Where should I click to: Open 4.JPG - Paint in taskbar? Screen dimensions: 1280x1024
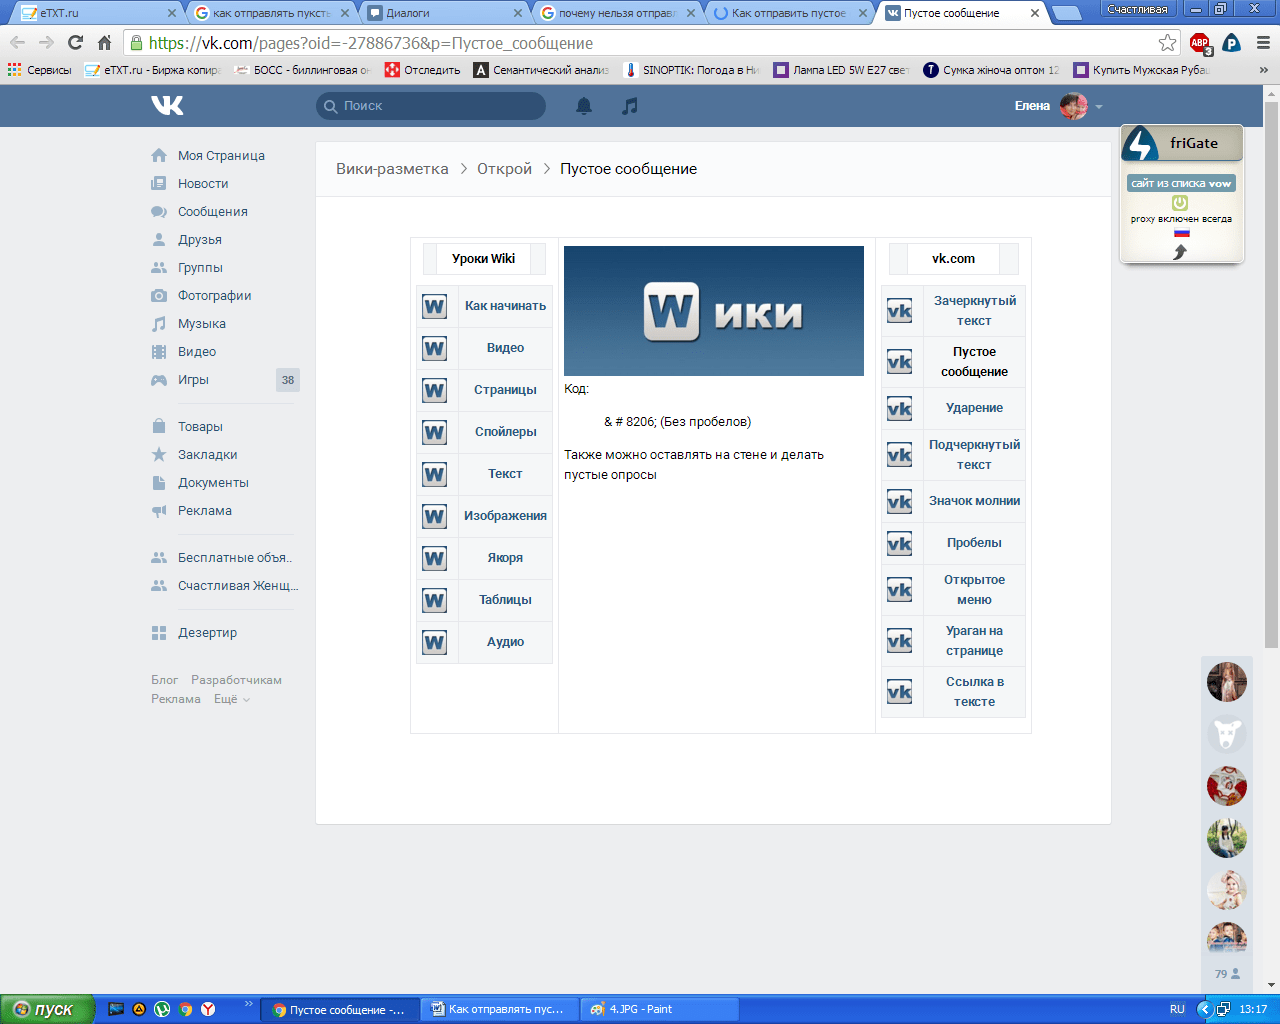[x=659, y=1009]
